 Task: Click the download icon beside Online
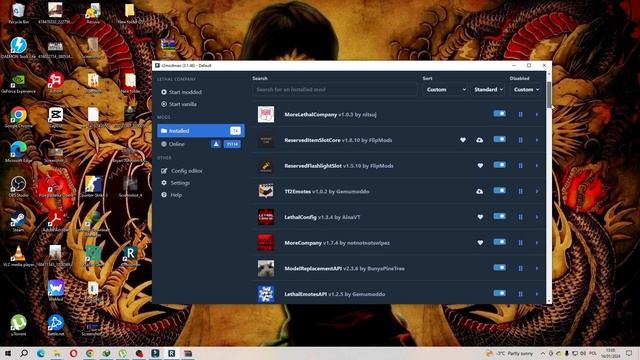pyautogui.click(x=216, y=144)
